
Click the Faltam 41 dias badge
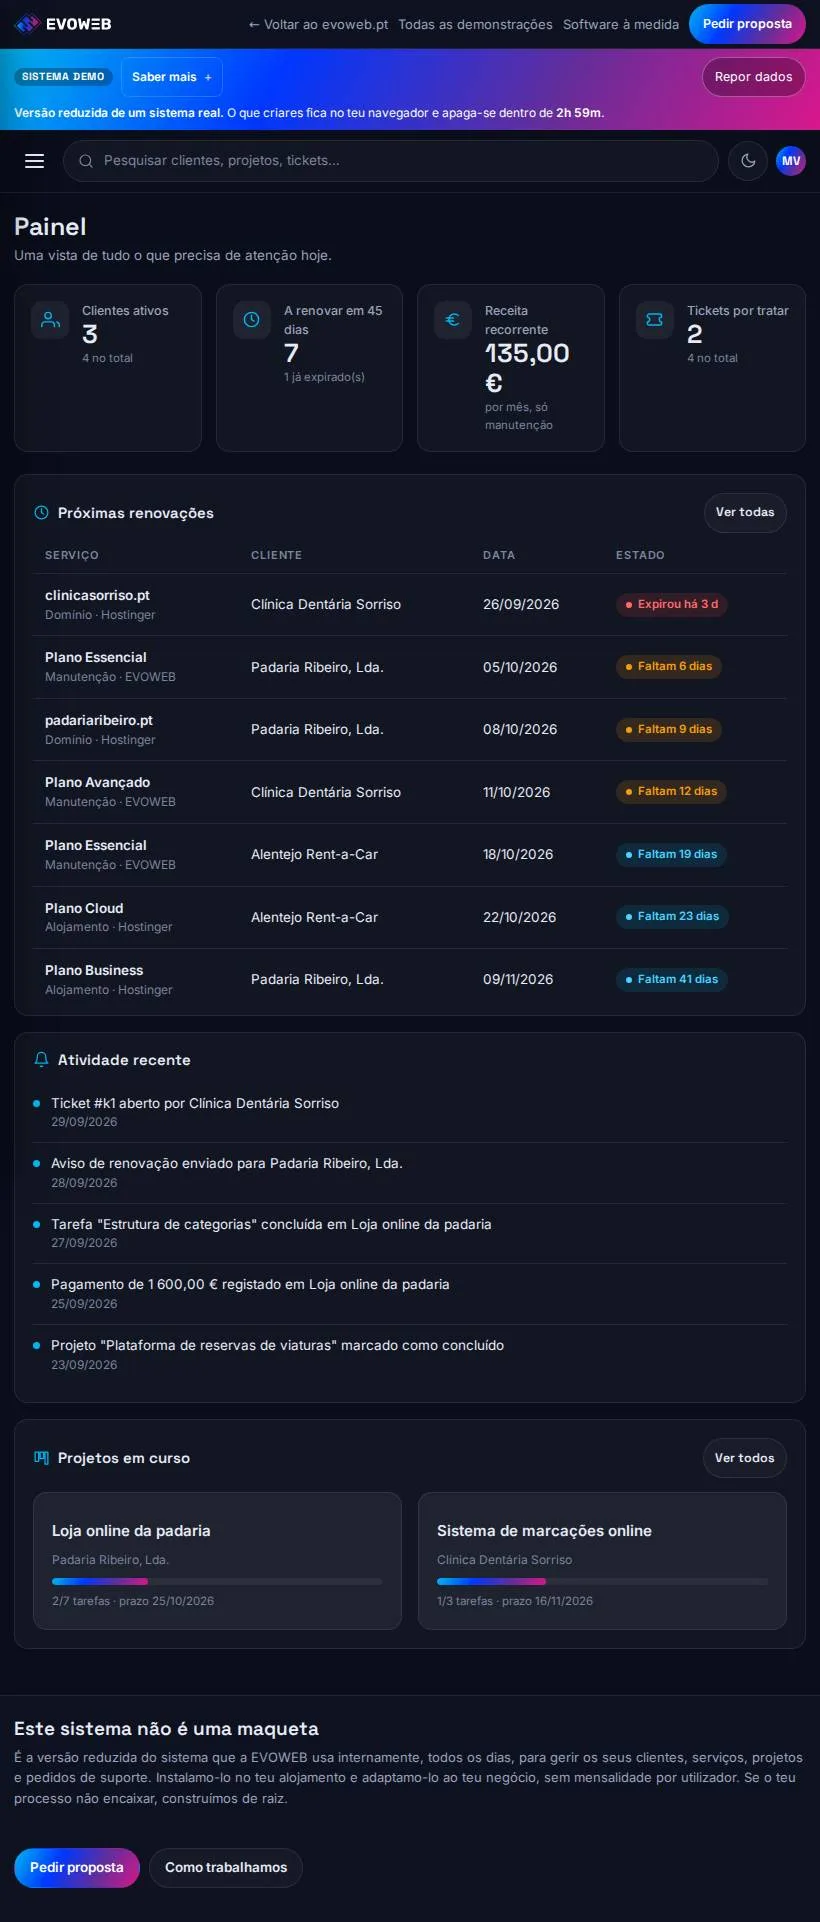click(672, 979)
